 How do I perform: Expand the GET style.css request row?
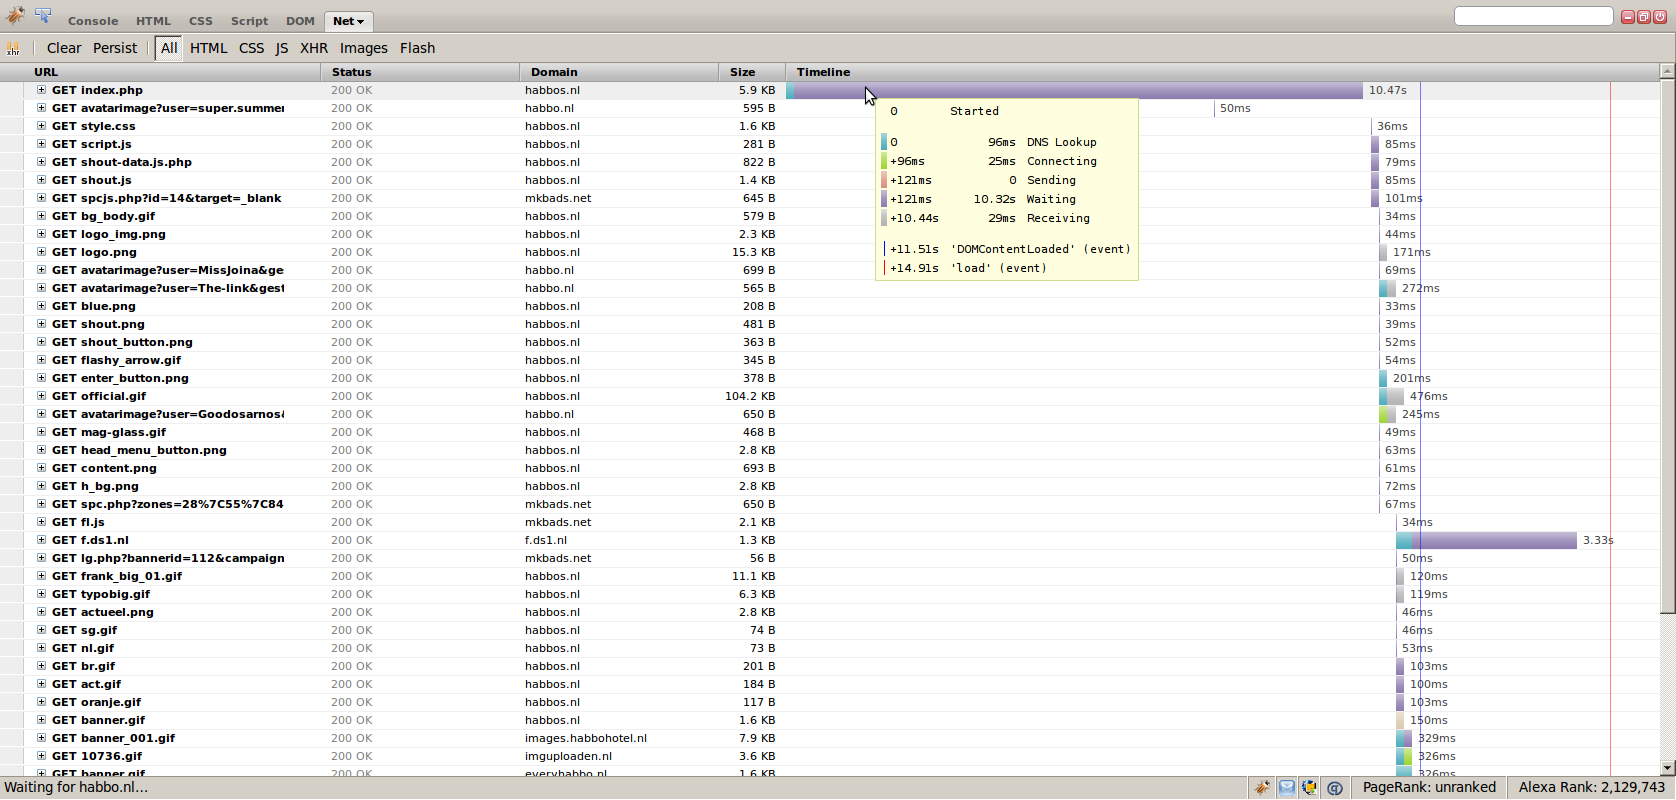point(42,126)
